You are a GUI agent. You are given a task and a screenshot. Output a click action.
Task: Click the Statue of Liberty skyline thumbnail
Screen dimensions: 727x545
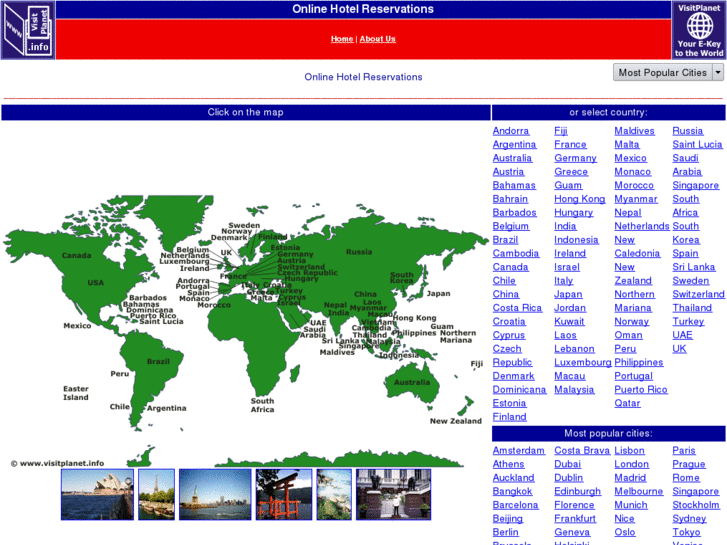pyautogui.click(x=215, y=494)
